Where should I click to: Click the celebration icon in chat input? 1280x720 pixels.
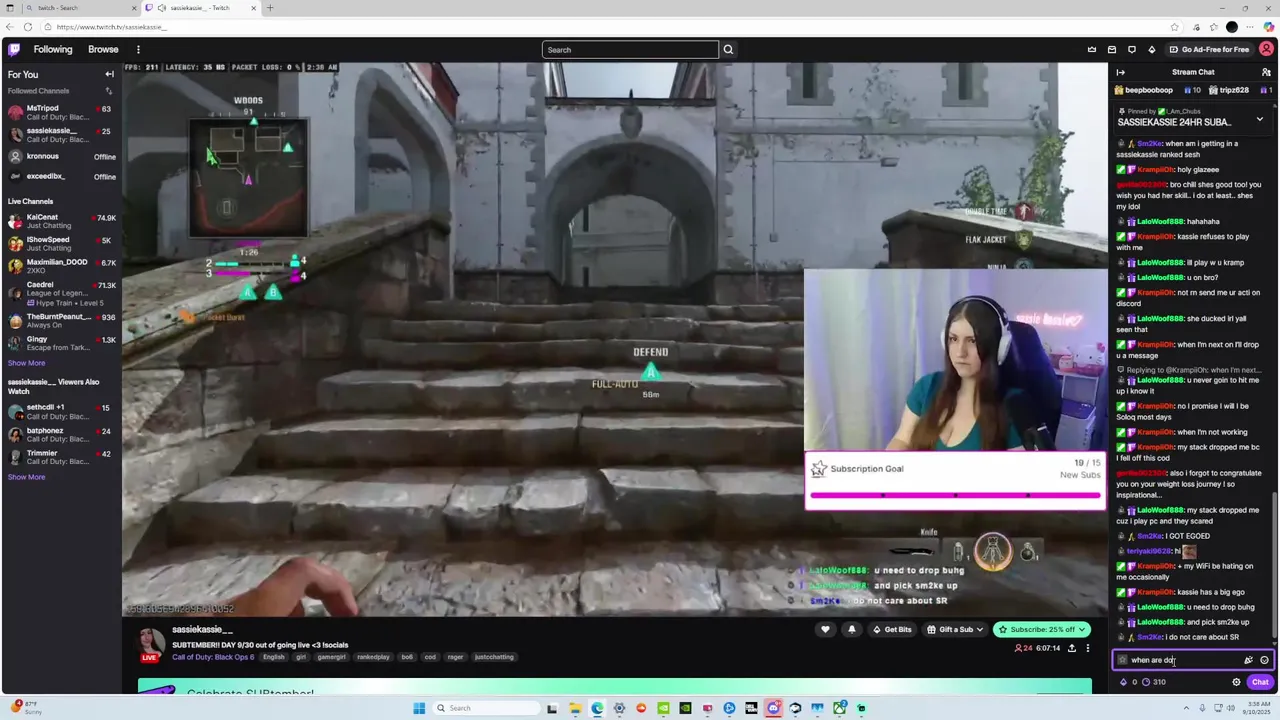tap(1248, 660)
